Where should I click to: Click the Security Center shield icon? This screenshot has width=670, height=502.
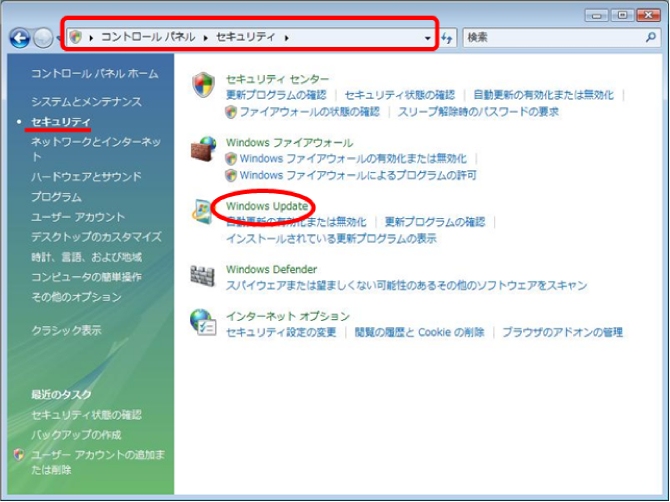pyautogui.click(x=203, y=86)
